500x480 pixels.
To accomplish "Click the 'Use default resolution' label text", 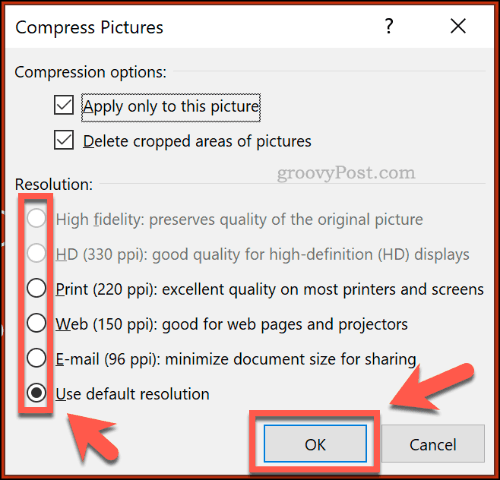I will 133,394.
